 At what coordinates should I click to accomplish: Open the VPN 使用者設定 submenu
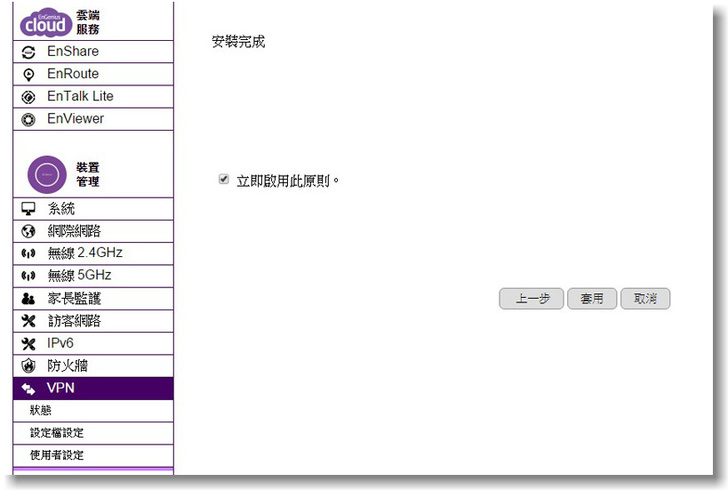click(93, 455)
